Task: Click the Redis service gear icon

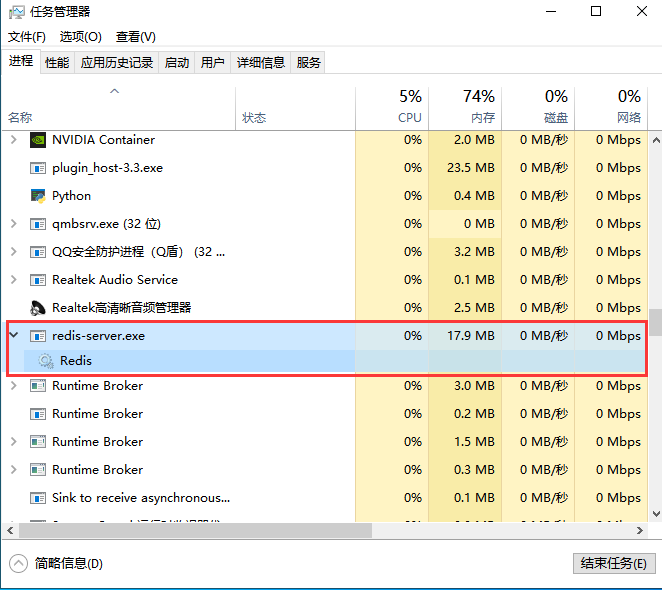Action: pos(45,361)
